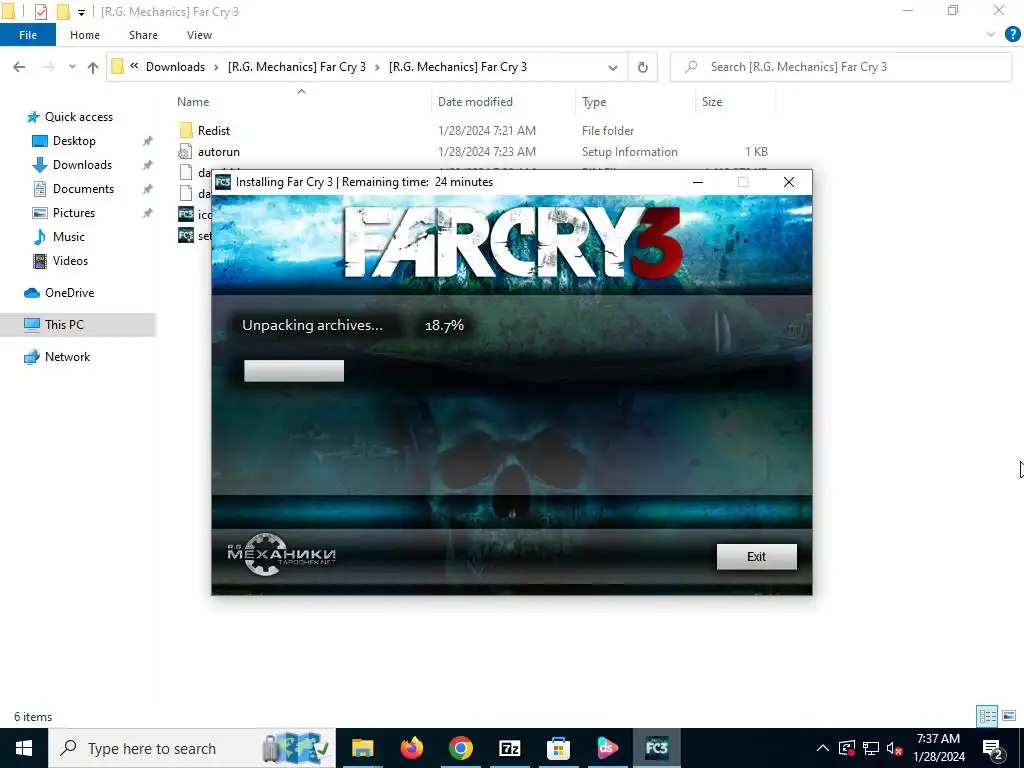Expand the ribbon with the chevron
Viewport: 1024px width, 768px height.
pyautogui.click(x=991, y=35)
